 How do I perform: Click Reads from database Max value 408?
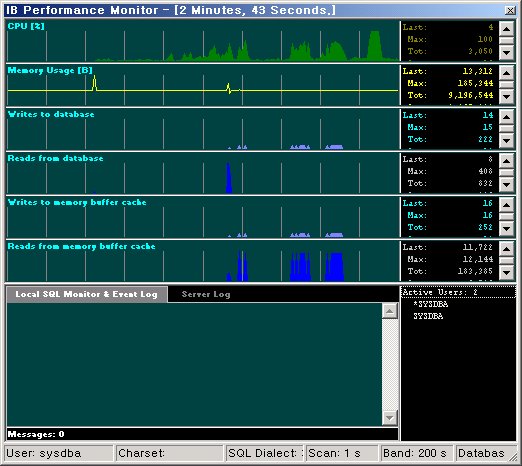pos(485,171)
